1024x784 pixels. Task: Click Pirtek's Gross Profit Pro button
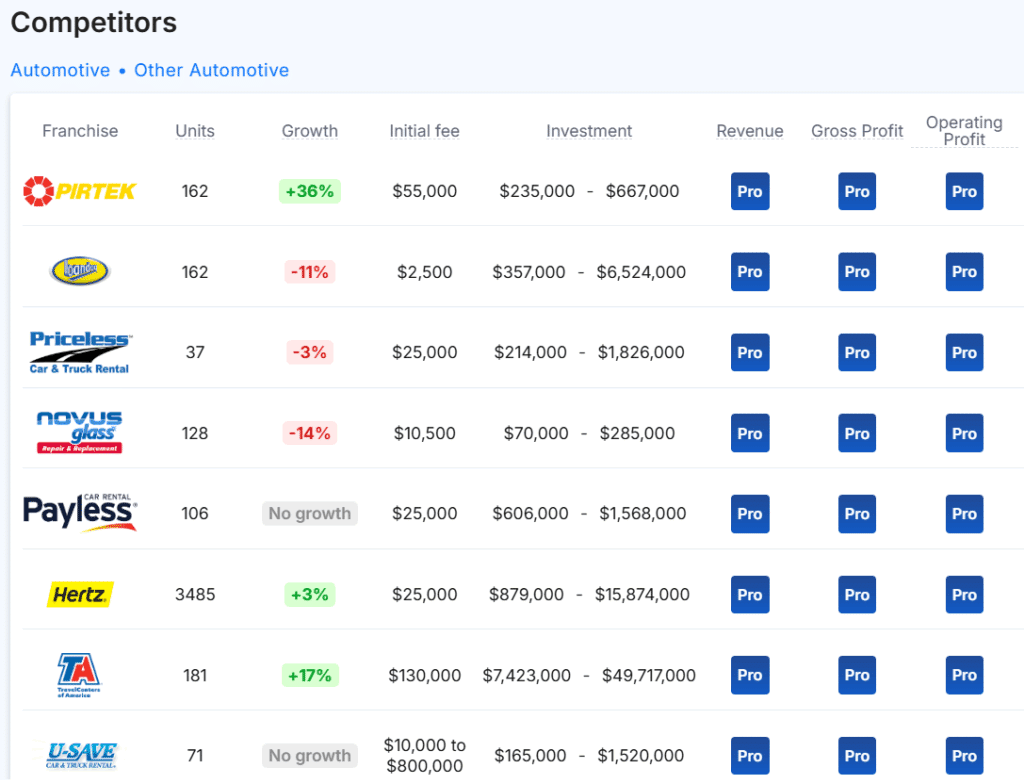(857, 191)
